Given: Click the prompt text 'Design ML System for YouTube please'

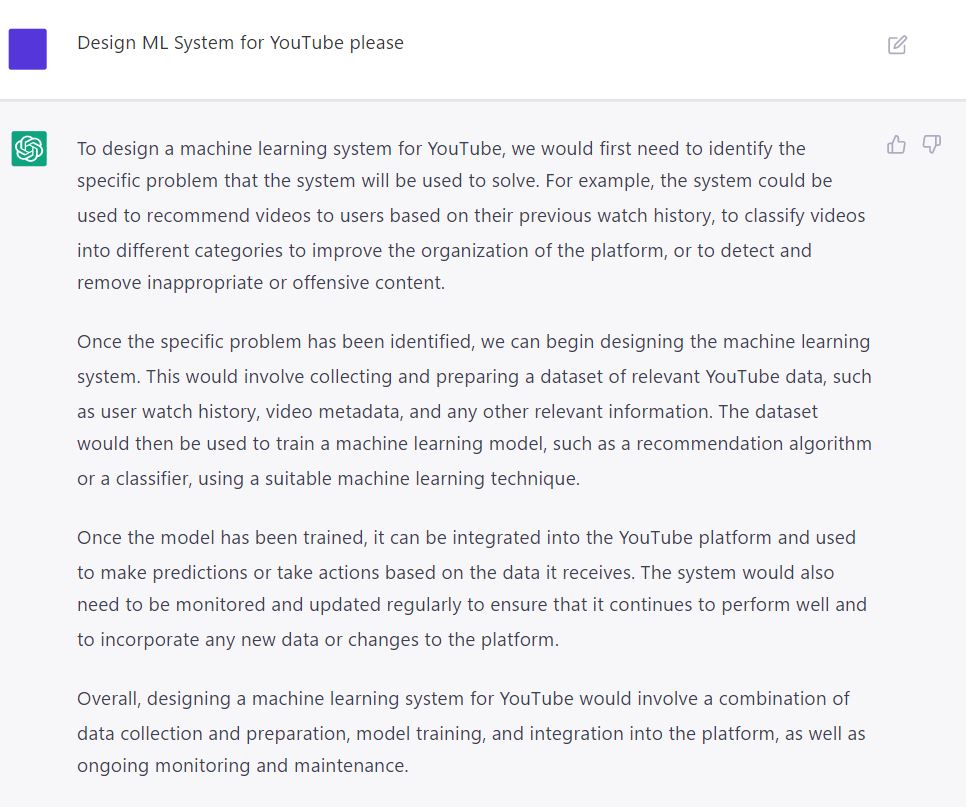Looking at the screenshot, I should click(x=240, y=43).
